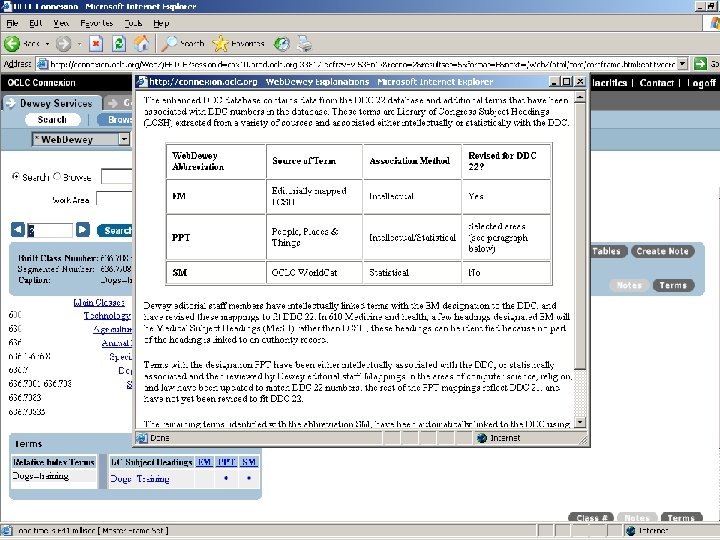
Task: Click the IE Forward arrow icon
Action: coord(63,44)
